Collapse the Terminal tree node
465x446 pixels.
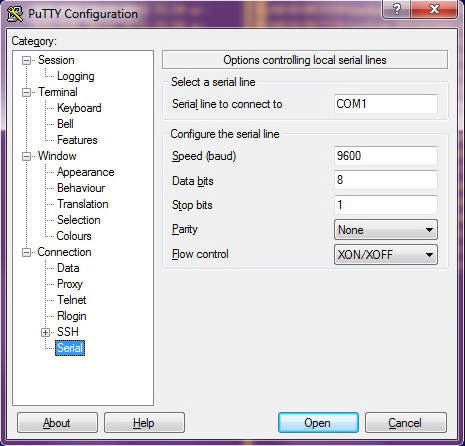26,93
